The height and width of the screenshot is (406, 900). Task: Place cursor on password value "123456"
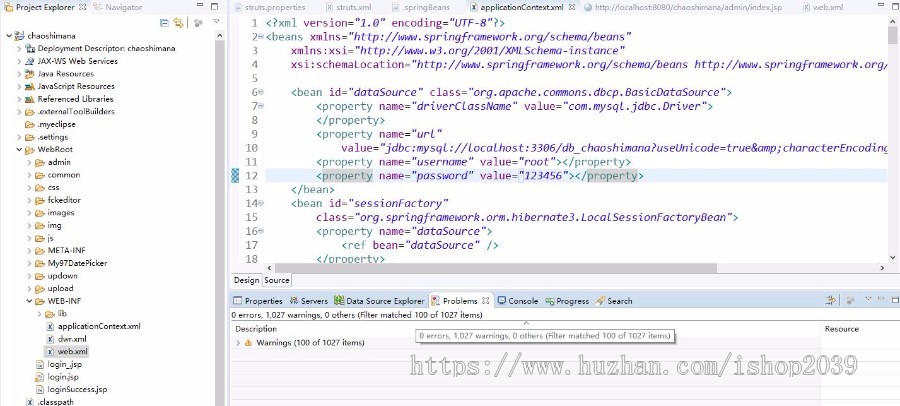click(x=543, y=176)
